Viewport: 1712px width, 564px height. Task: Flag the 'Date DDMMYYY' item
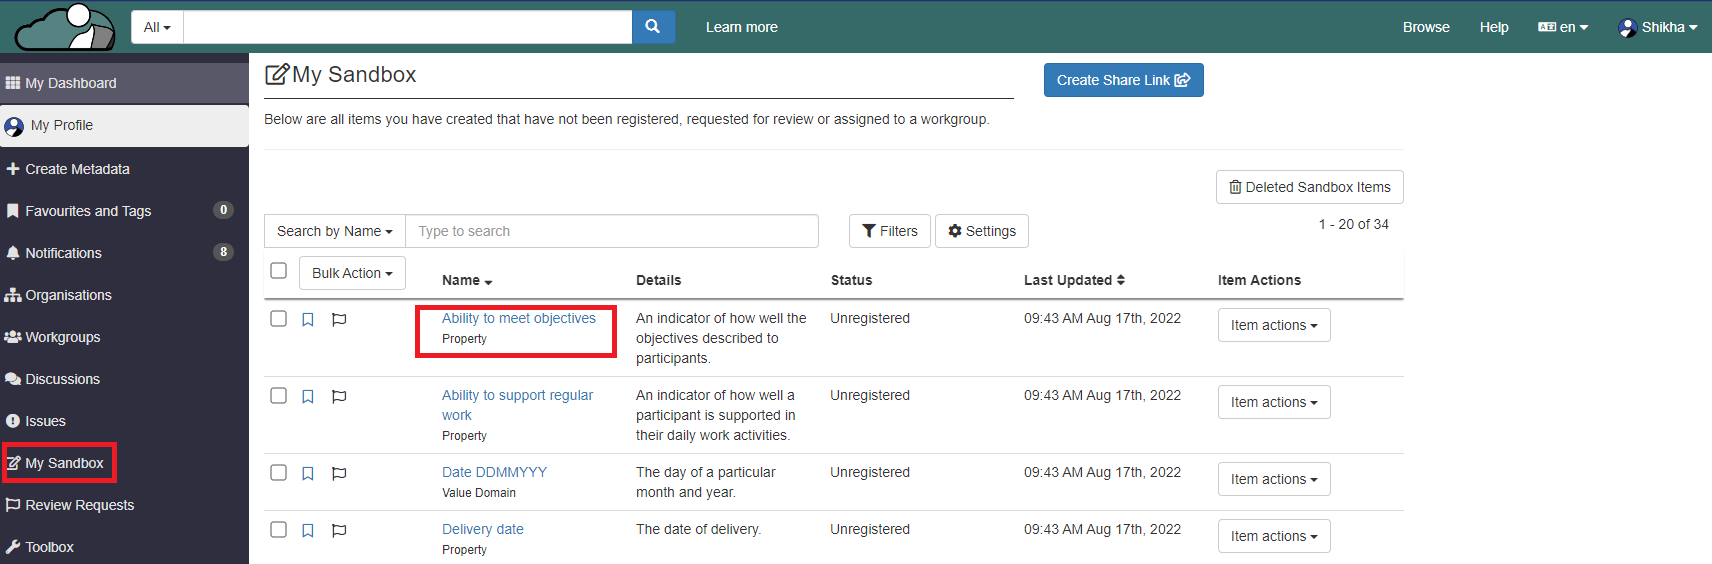point(339,474)
